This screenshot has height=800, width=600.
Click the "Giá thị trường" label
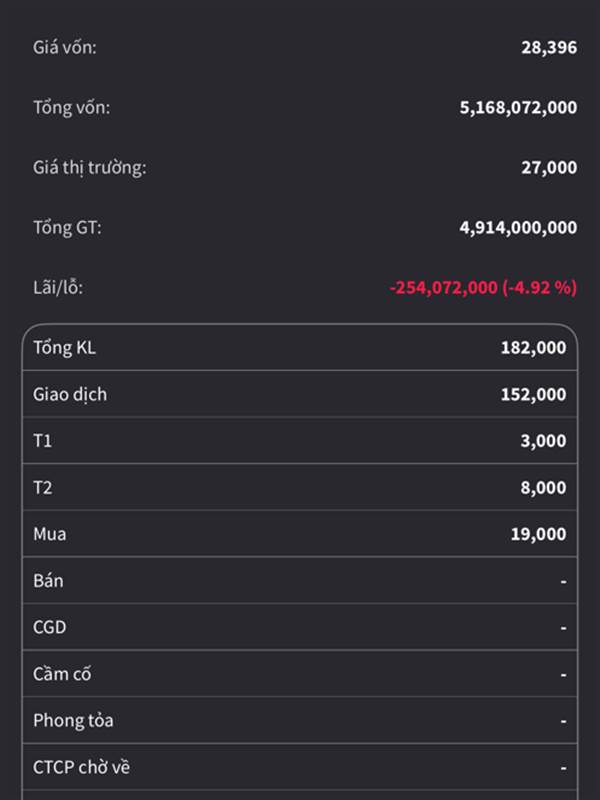click(x=89, y=167)
